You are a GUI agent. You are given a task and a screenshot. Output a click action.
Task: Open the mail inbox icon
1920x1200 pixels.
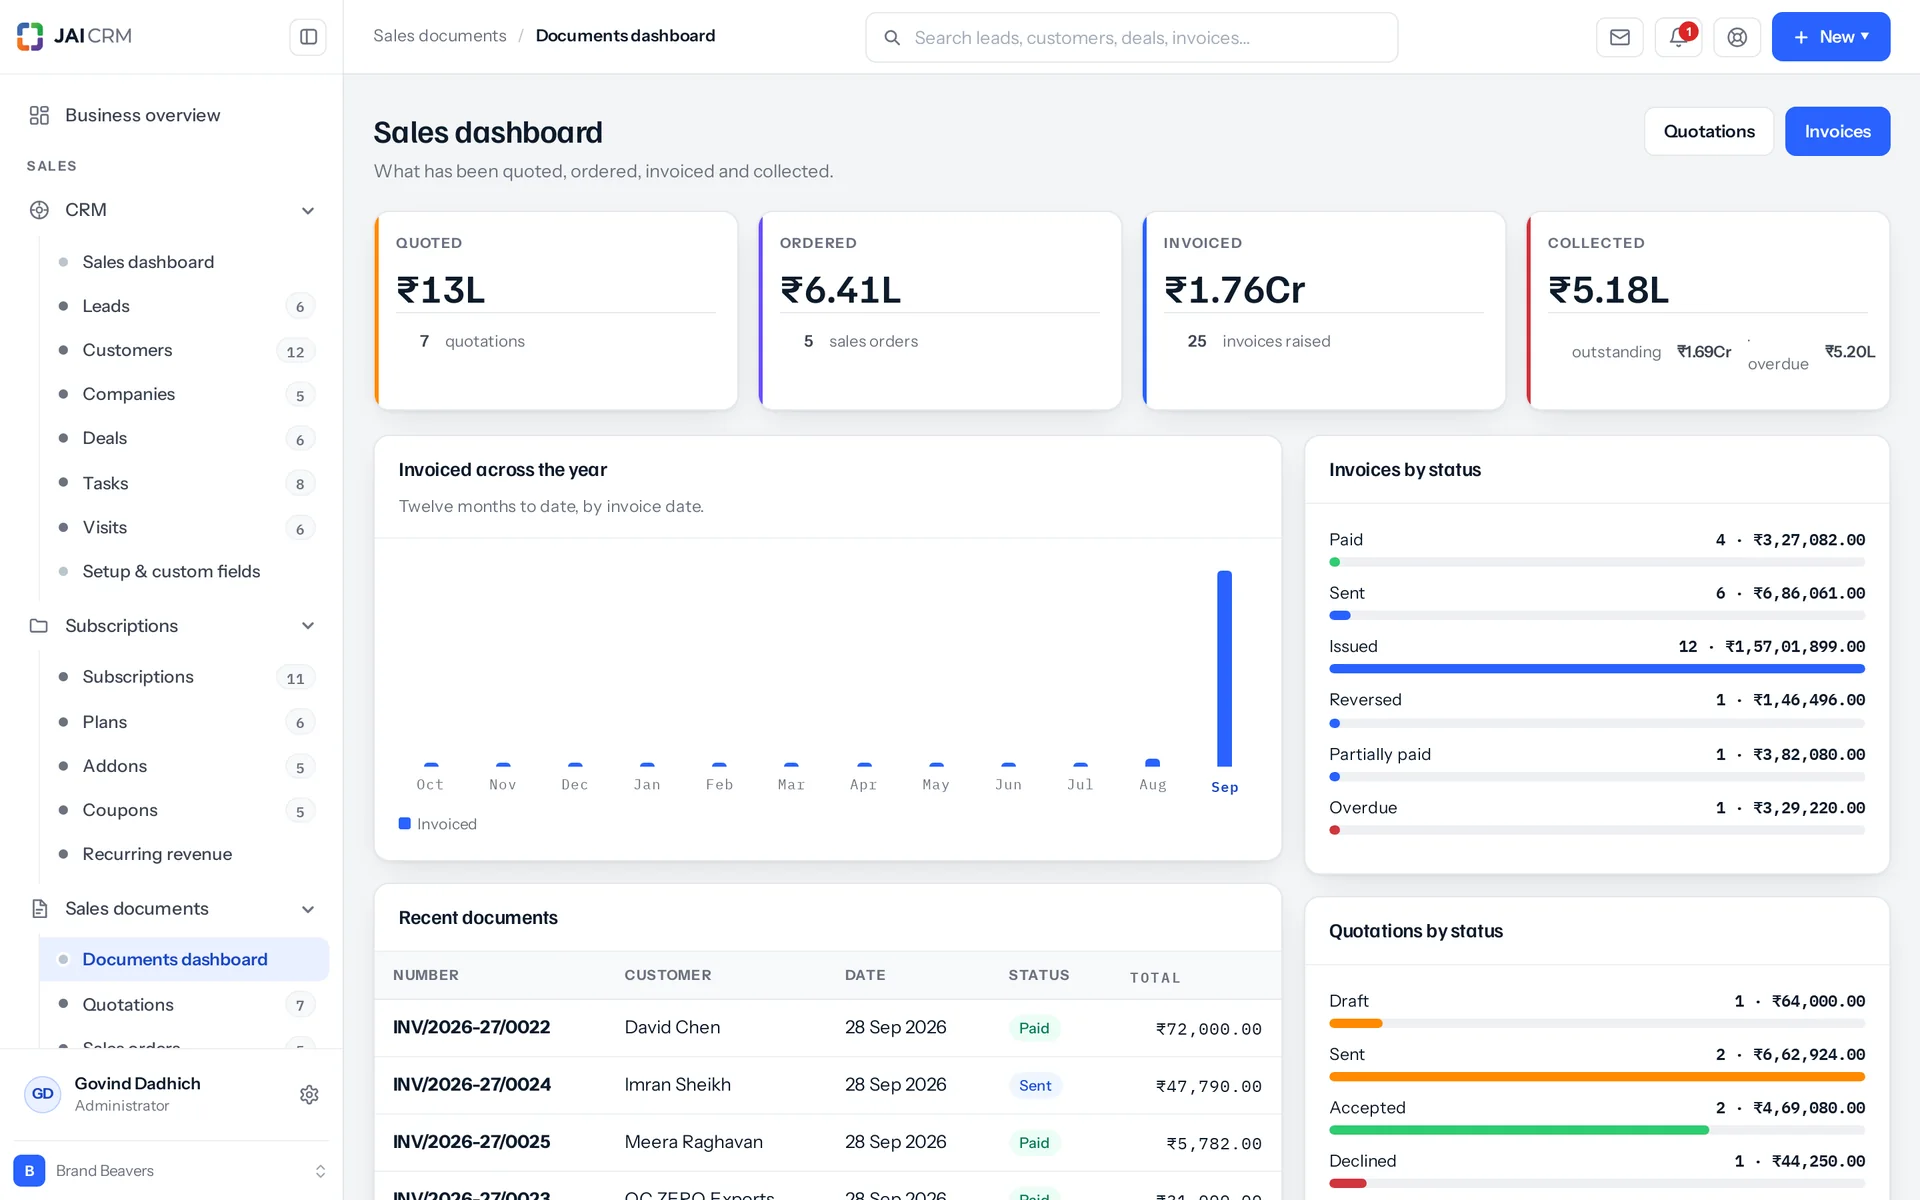coord(1619,37)
